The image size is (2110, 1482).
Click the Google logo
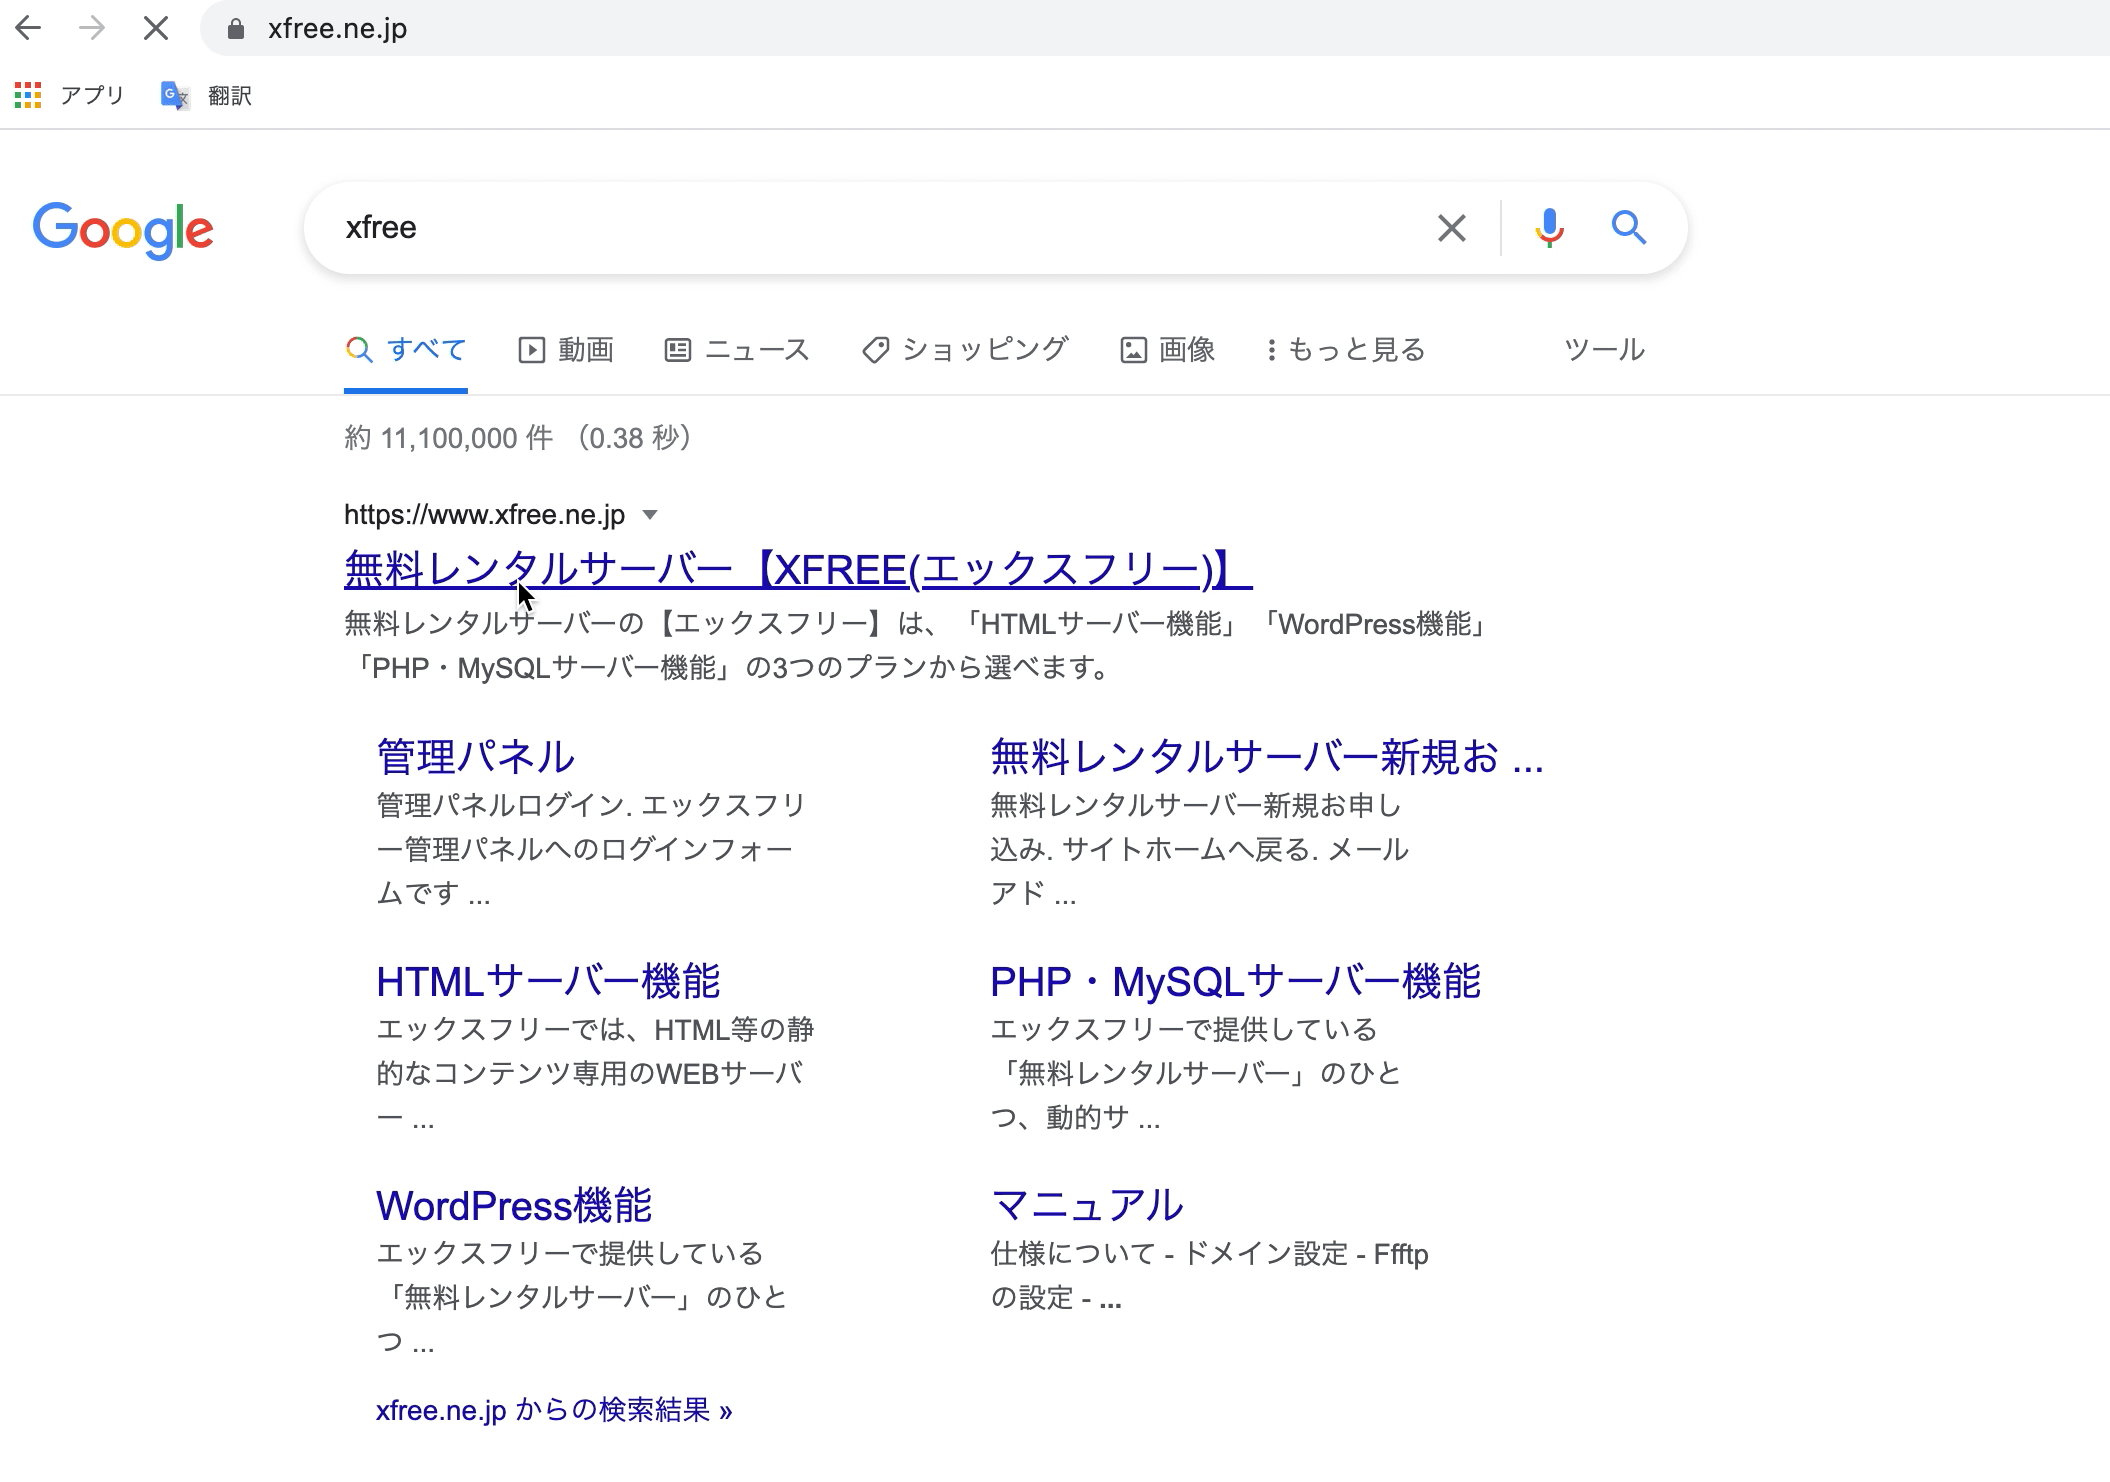[x=124, y=230]
